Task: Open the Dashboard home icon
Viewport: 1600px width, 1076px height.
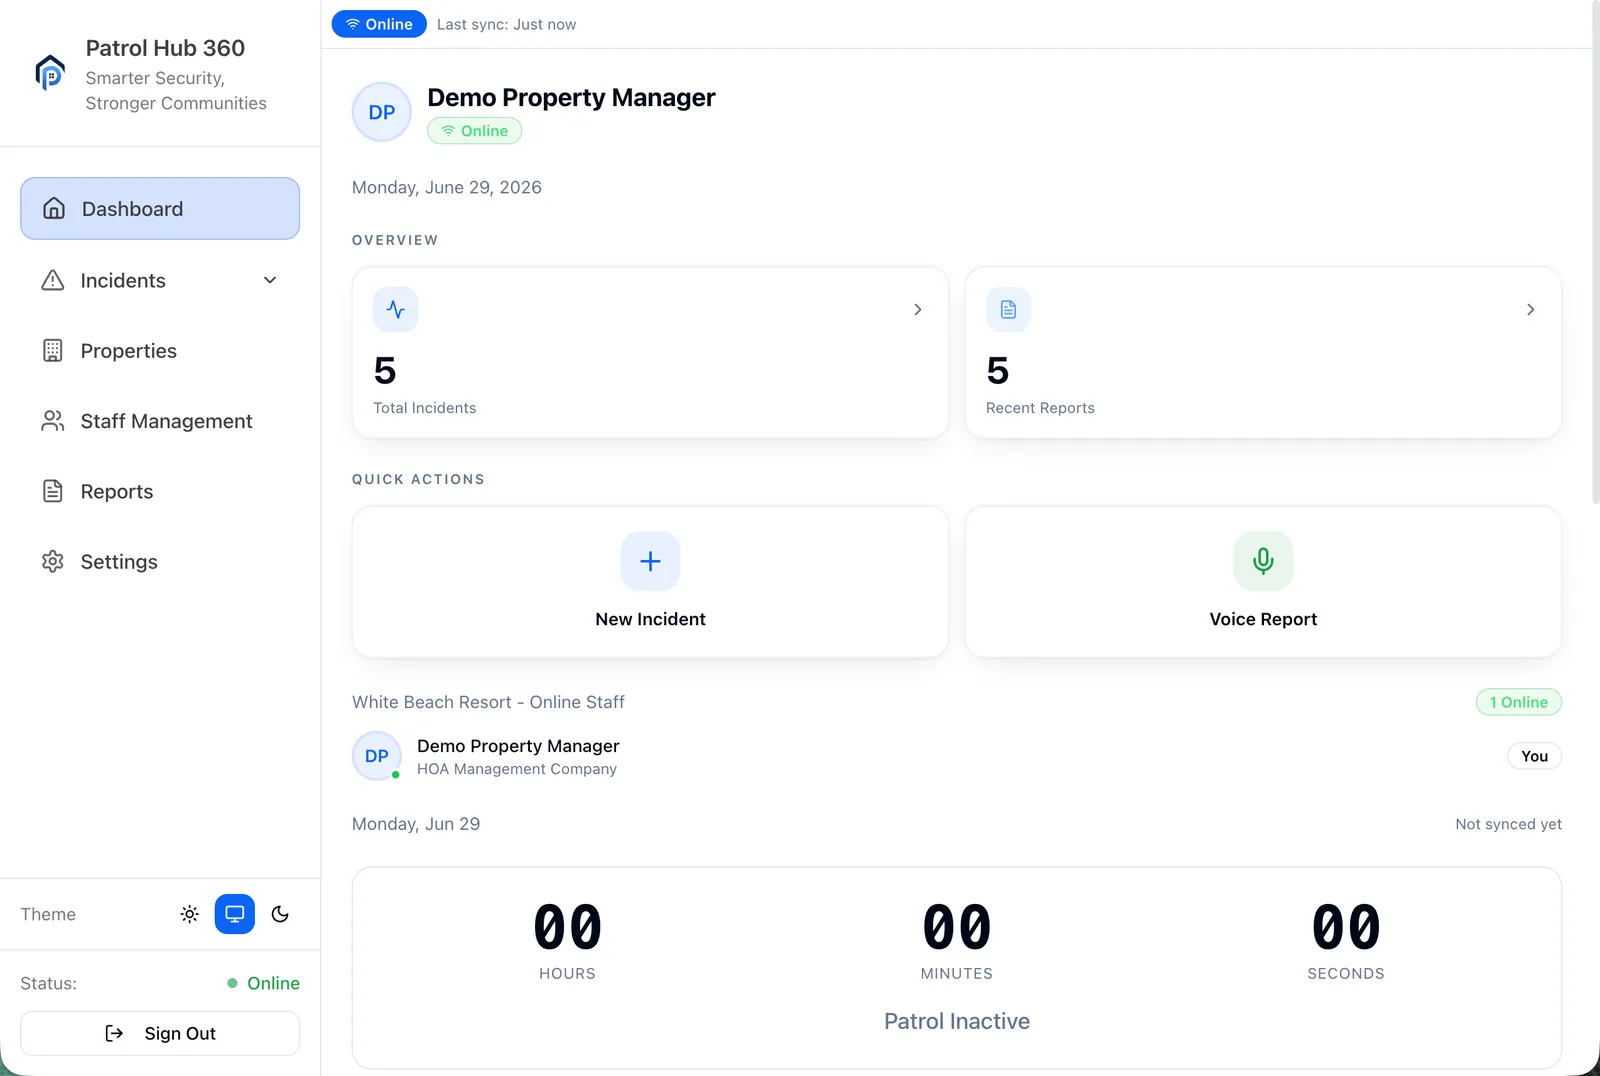Action: (x=54, y=208)
